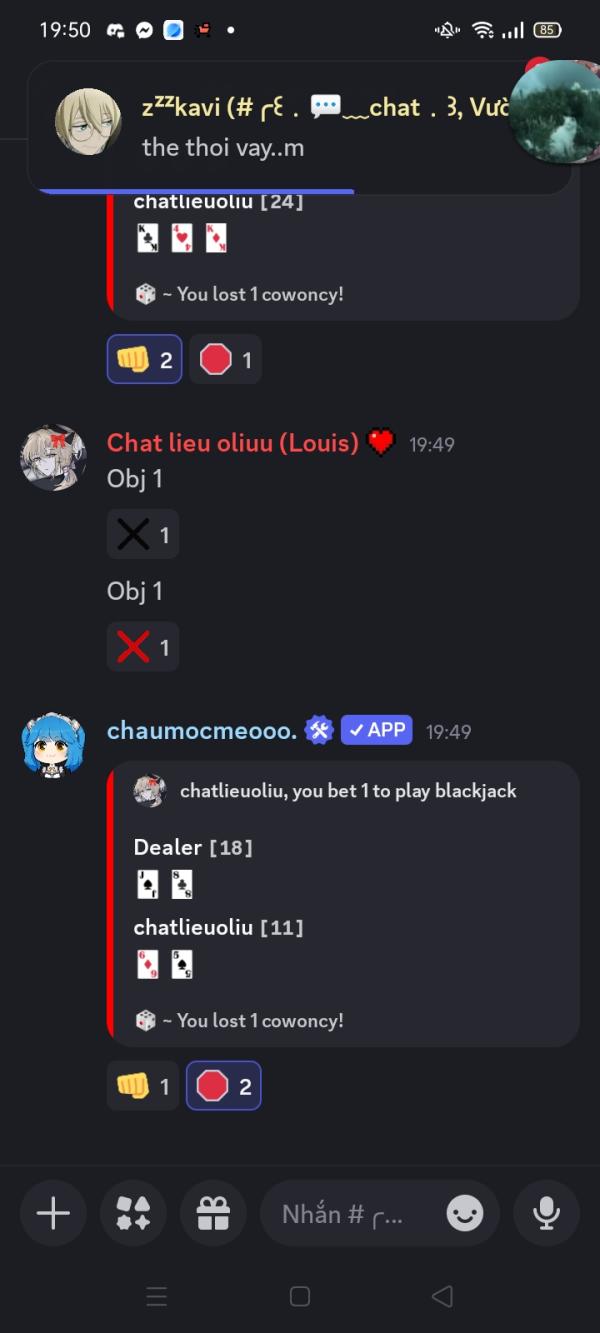The image size is (600, 1333).
Task: Tap the APP badge next to chaumocmeooo.
Action: (x=376, y=731)
